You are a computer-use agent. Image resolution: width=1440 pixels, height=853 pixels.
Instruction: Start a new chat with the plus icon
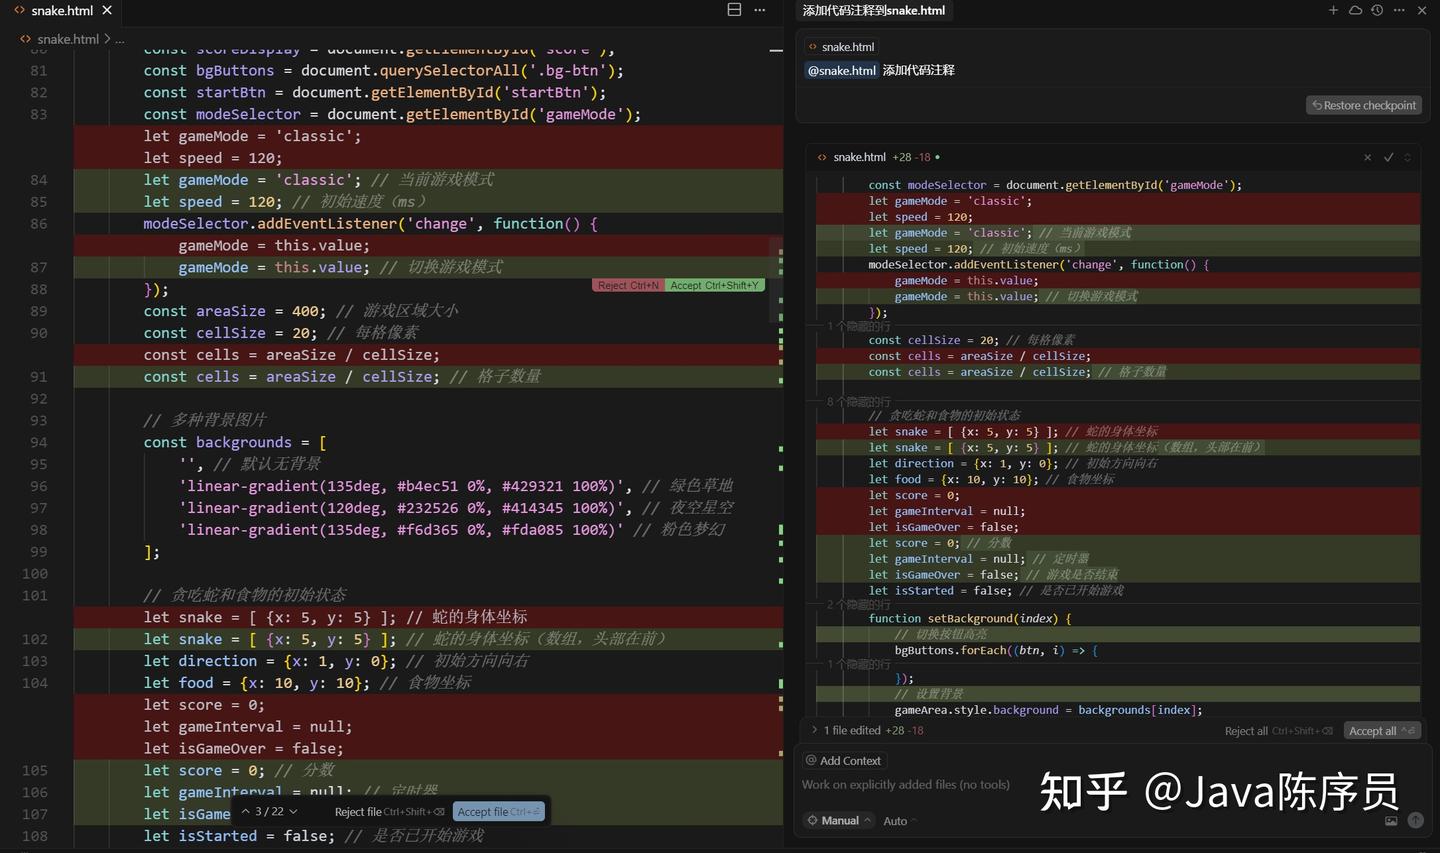(1333, 10)
